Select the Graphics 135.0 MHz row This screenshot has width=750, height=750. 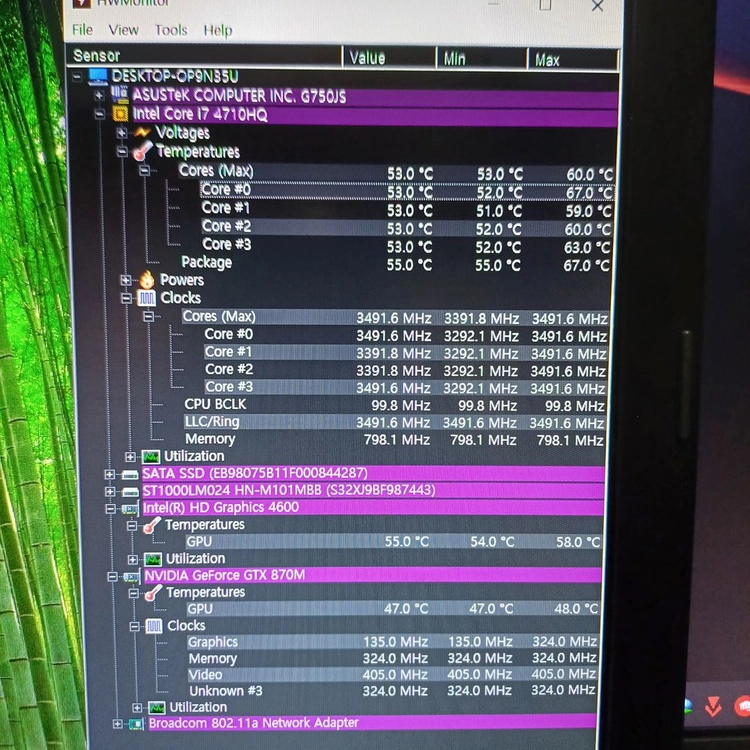392,641
